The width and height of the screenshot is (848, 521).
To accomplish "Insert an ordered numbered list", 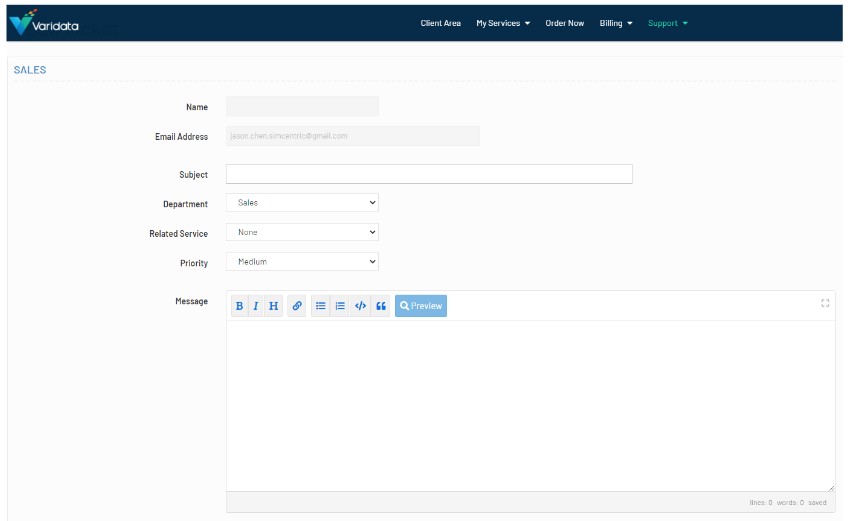I will (x=340, y=306).
